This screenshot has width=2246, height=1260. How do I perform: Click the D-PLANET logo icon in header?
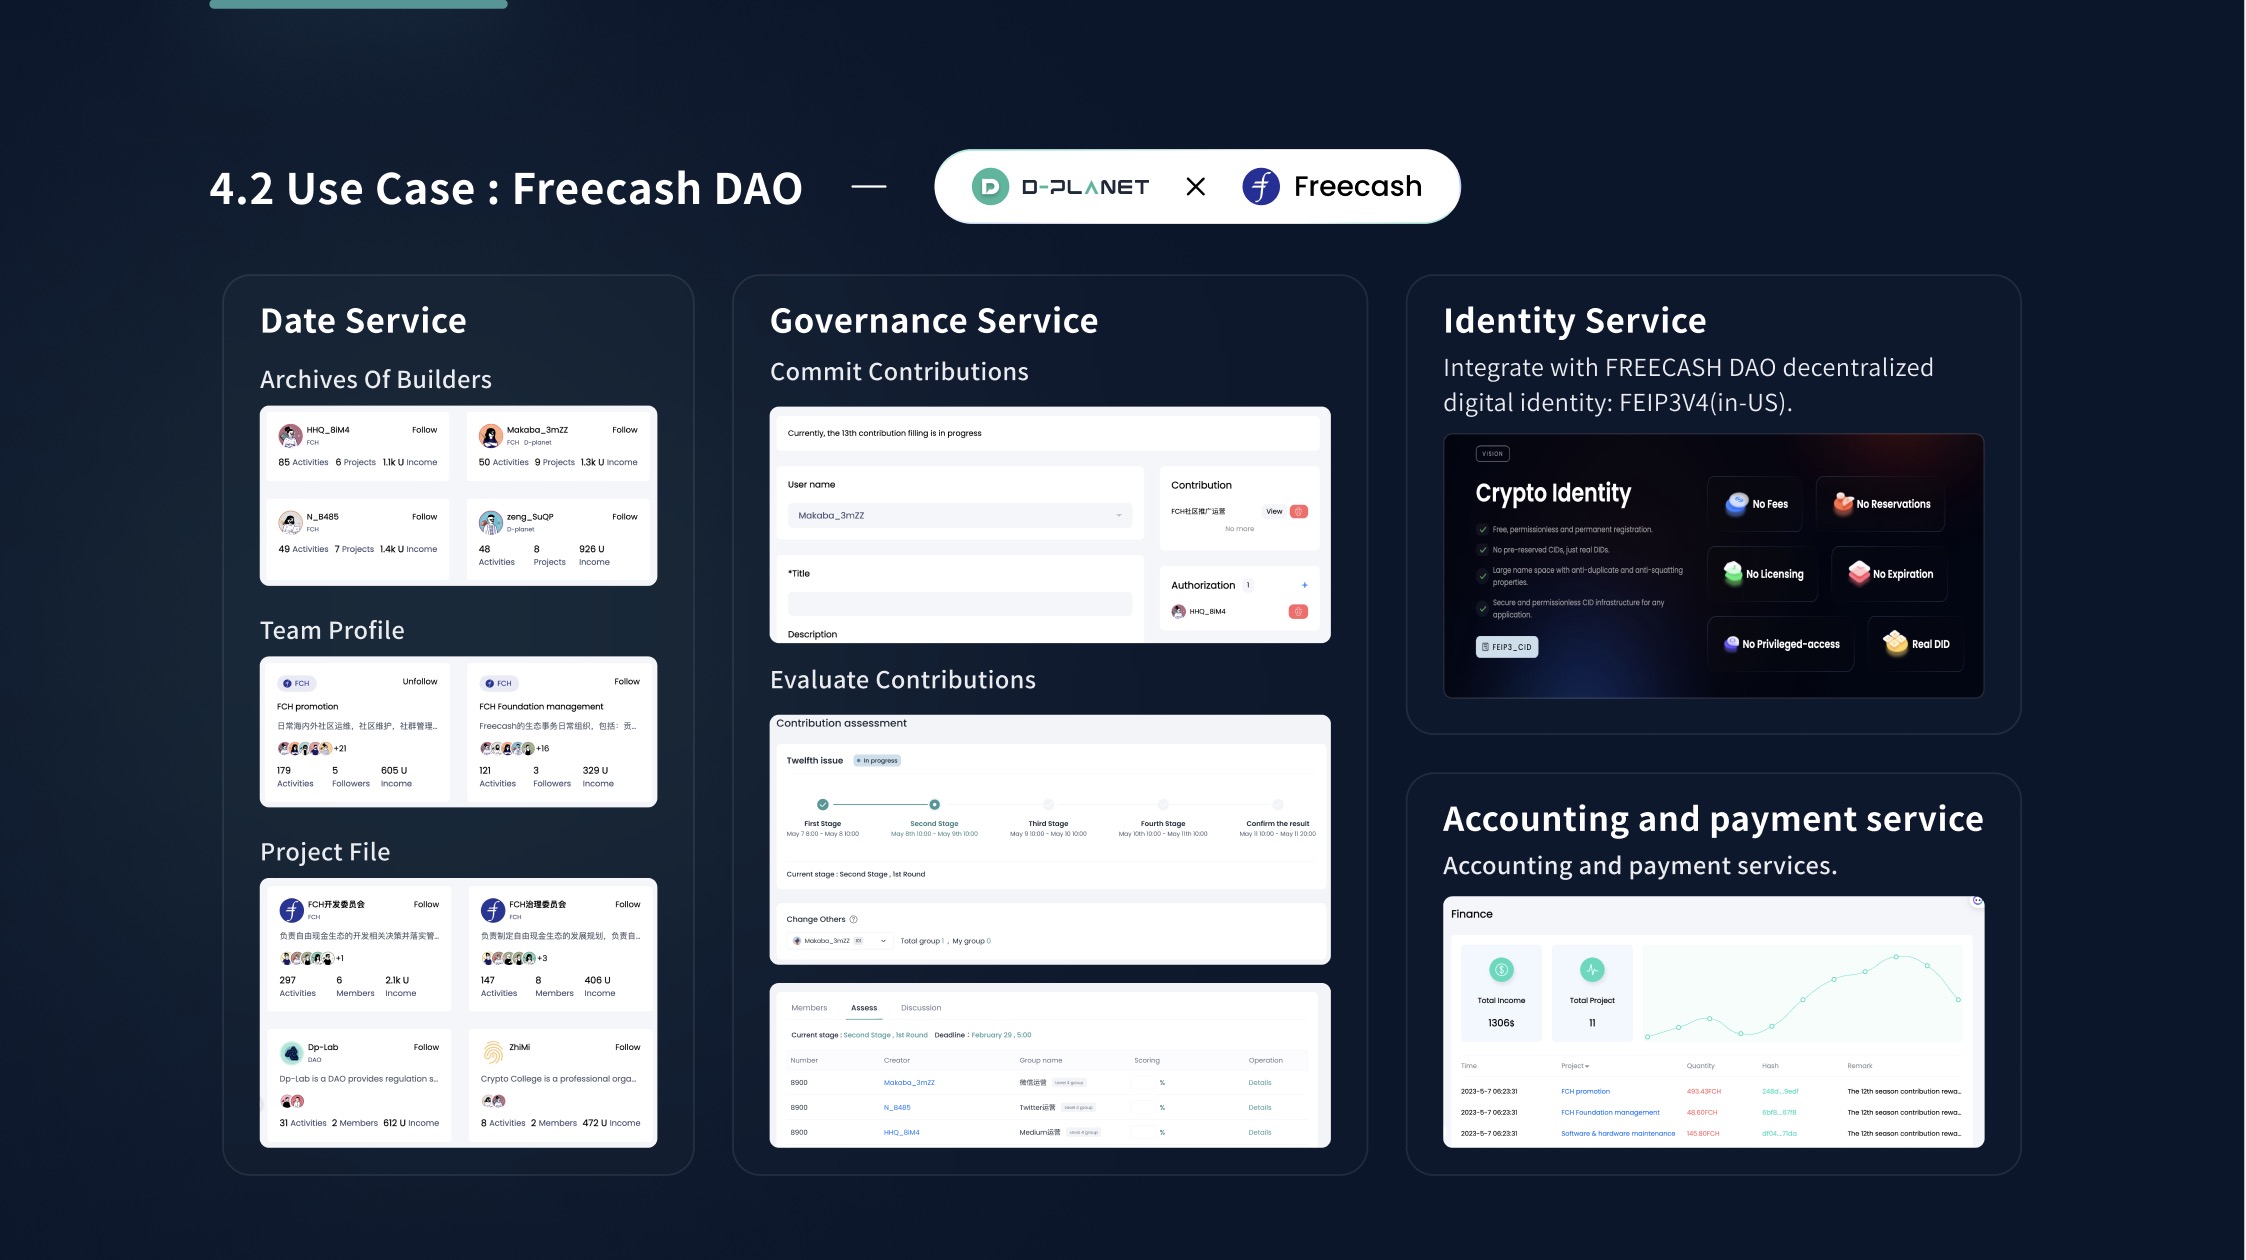988,186
